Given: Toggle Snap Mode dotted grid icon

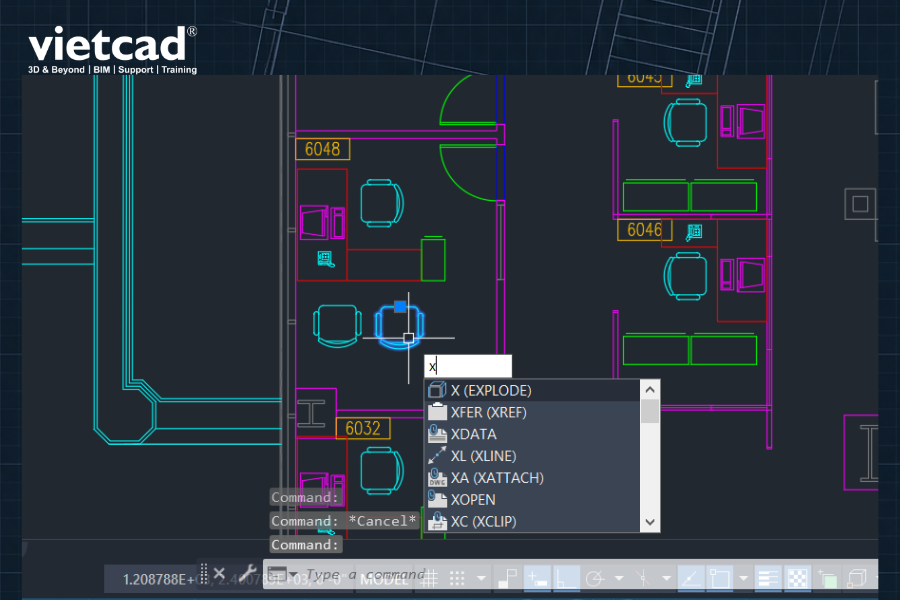Looking at the screenshot, I should coord(457,578).
